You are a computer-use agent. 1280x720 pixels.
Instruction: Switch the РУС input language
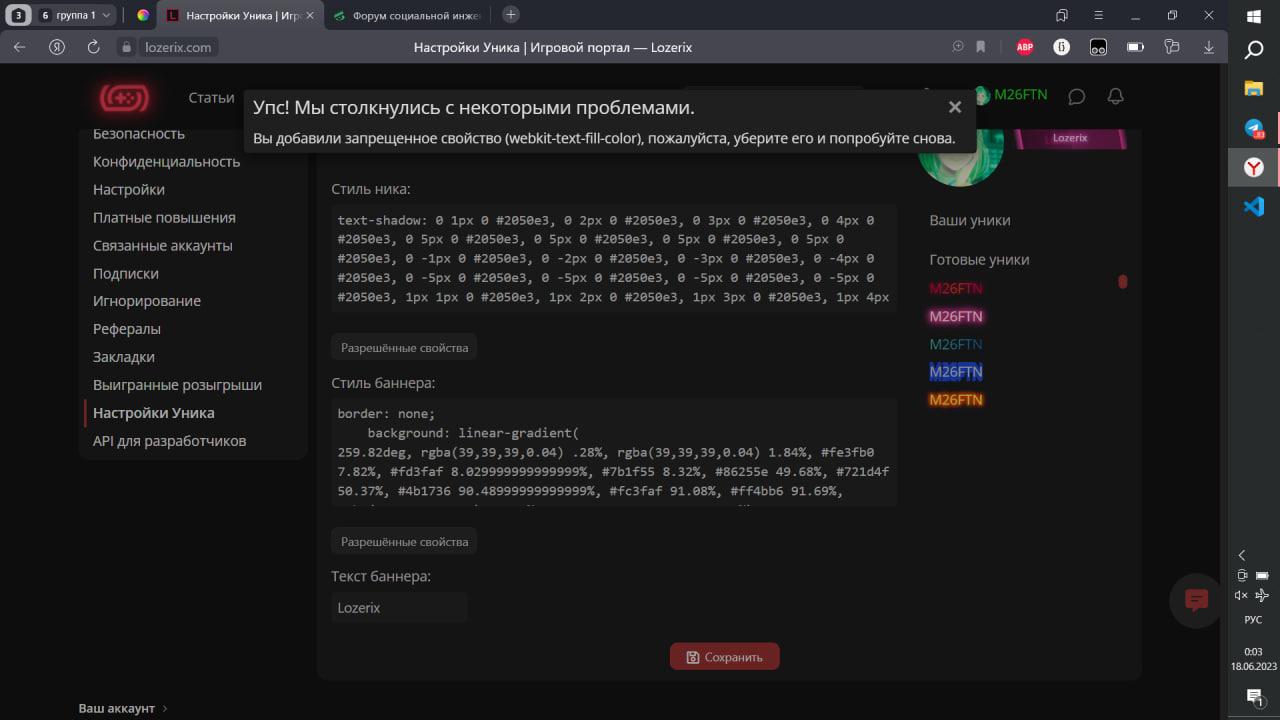1254,620
